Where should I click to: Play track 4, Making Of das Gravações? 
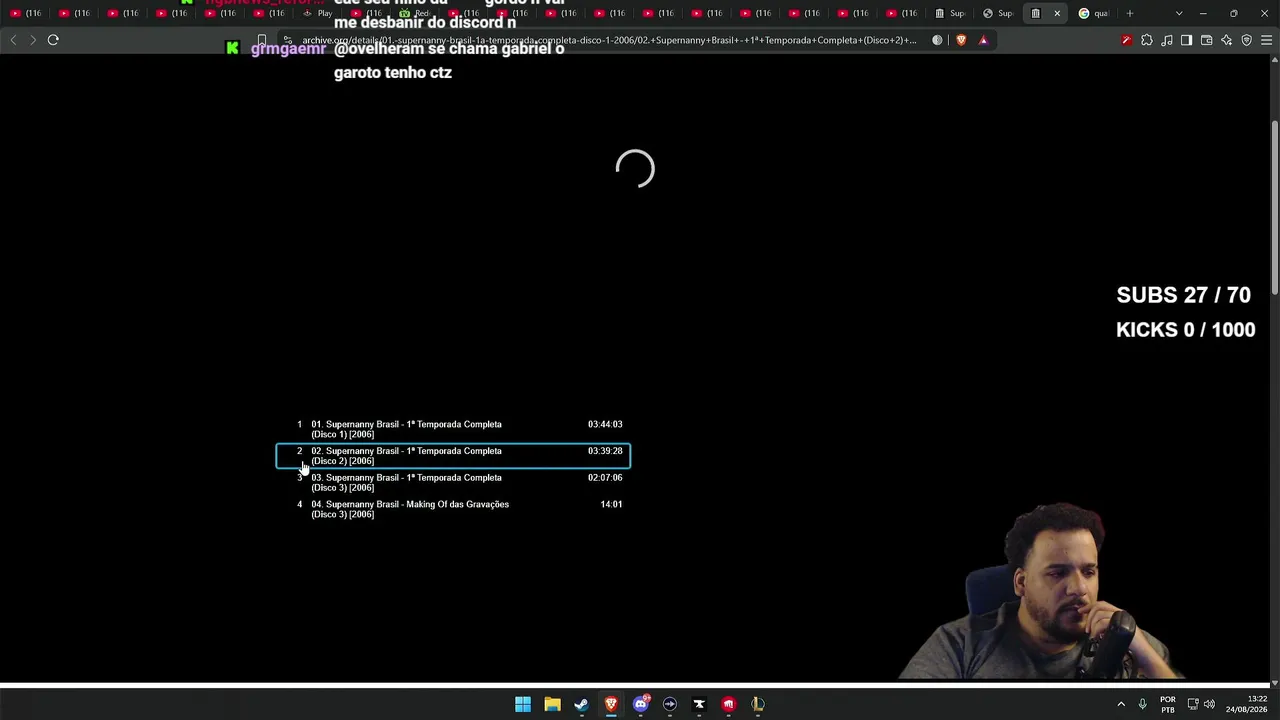(453, 509)
